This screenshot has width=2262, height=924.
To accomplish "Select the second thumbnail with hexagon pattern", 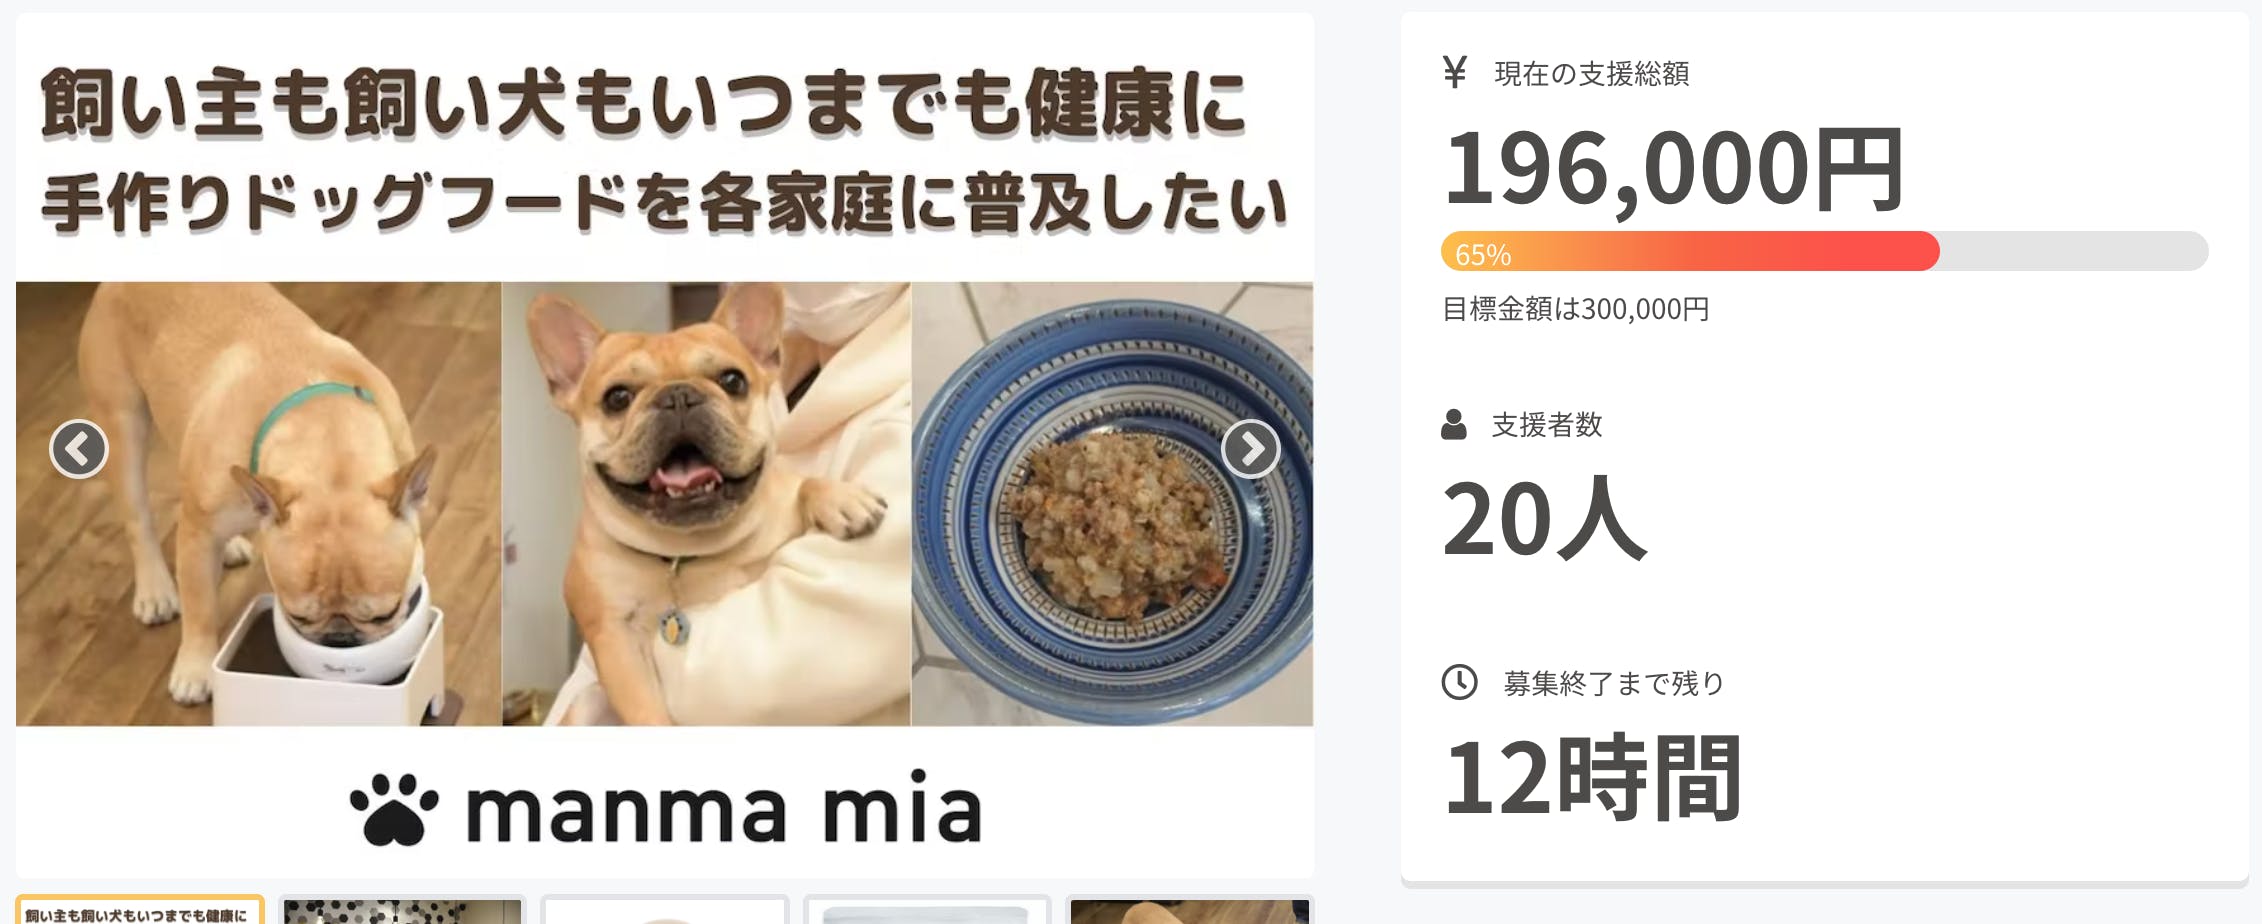I will pyautogui.click(x=402, y=910).
